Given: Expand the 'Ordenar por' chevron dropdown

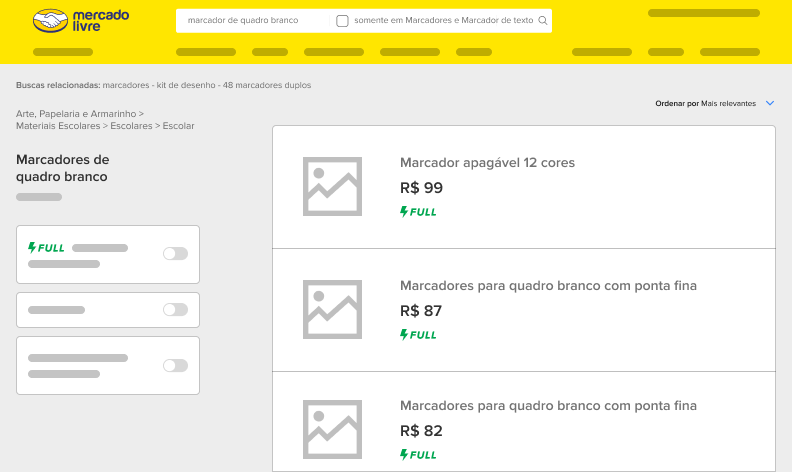Looking at the screenshot, I should [x=770, y=103].
